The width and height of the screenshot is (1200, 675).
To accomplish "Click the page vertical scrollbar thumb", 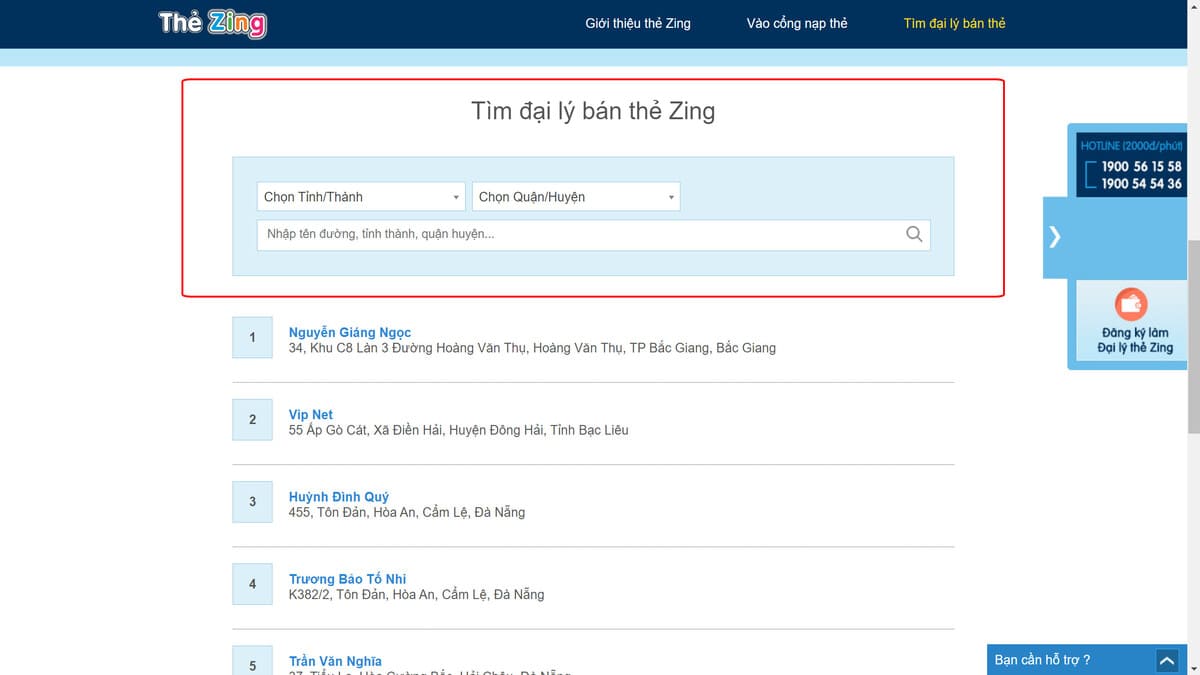I will (1193, 335).
